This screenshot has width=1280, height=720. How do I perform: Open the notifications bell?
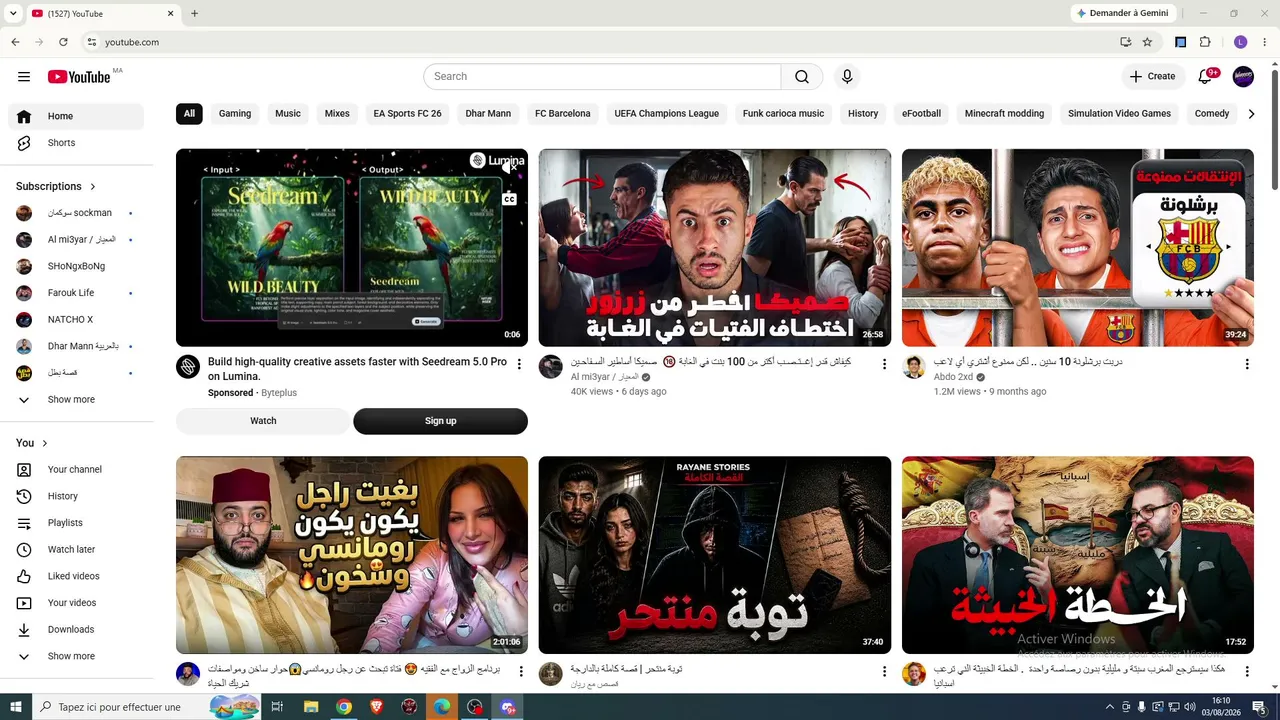click(x=1205, y=77)
